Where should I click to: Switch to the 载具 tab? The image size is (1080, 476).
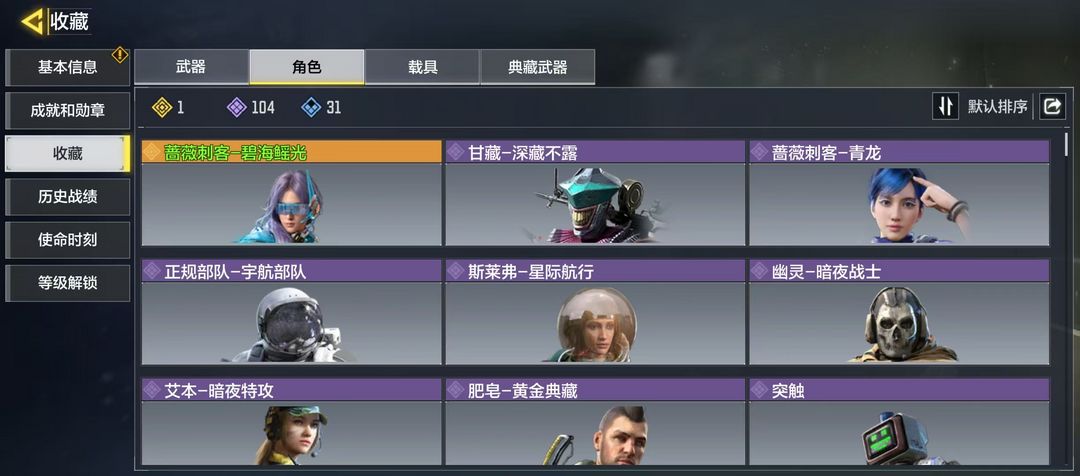point(422,67)
